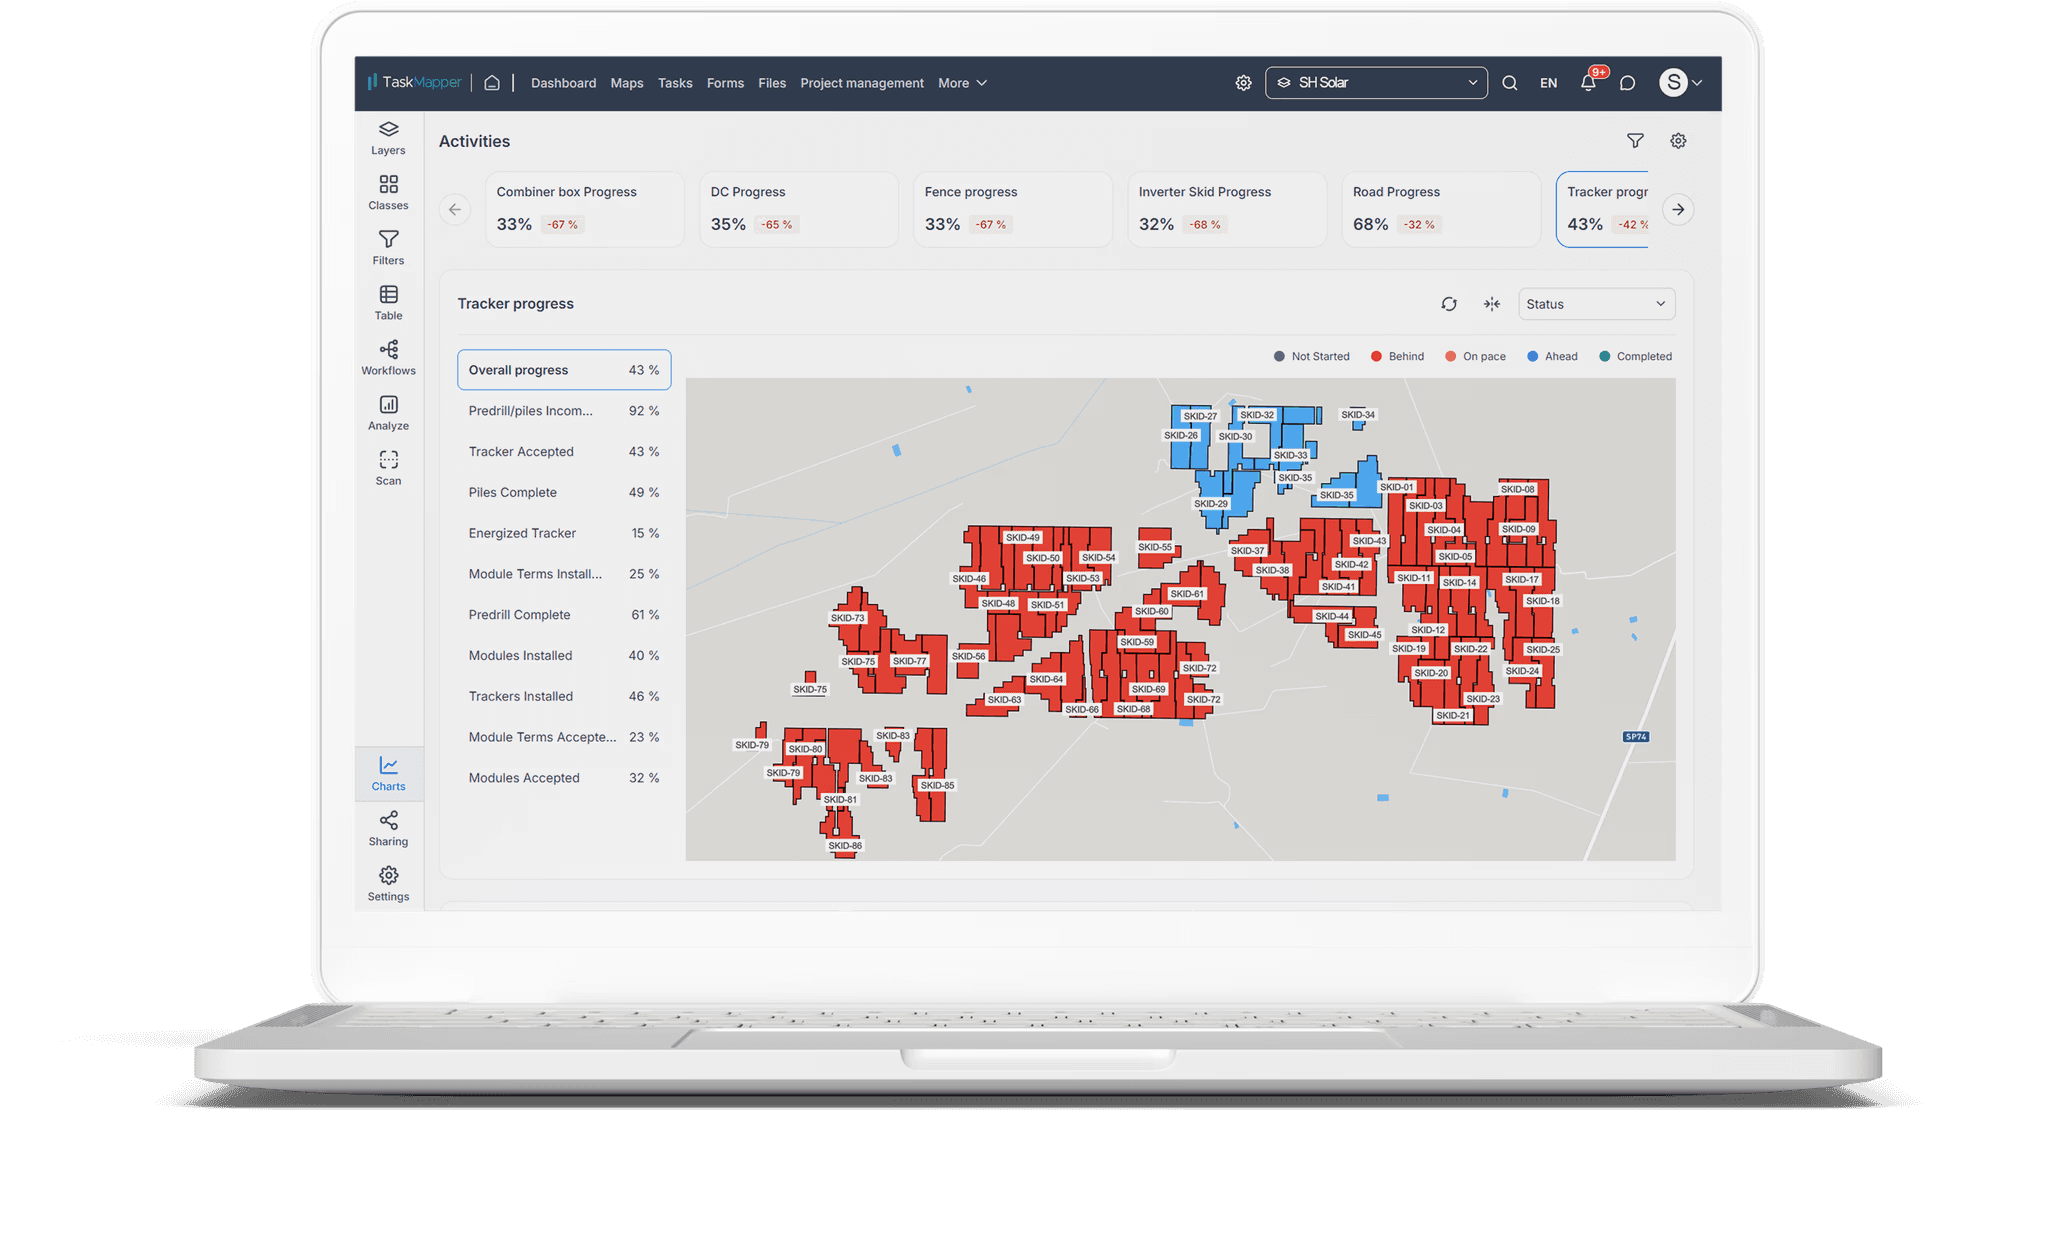Toggle the Behind legend status
This screenshot has height=1247, width=2048.
(1397, 356)
